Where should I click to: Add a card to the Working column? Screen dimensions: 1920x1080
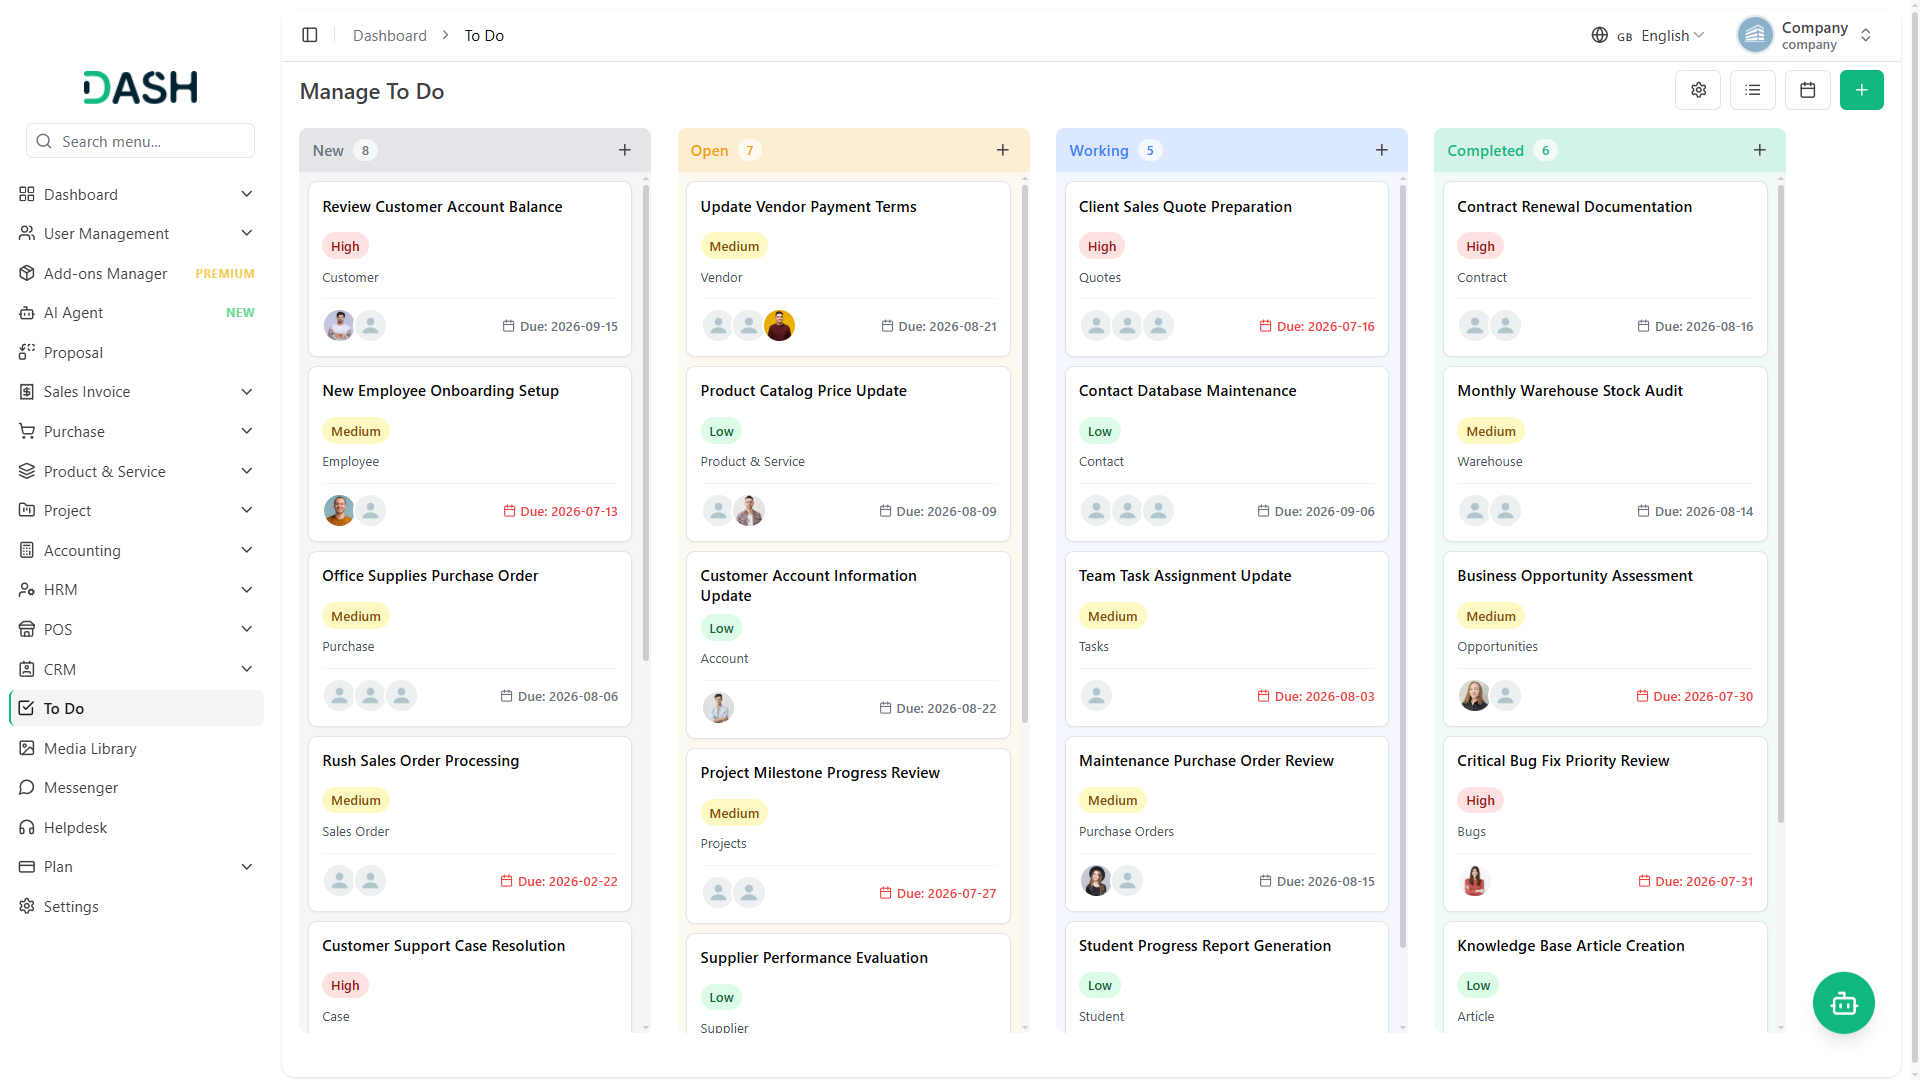click(1382, 150)
